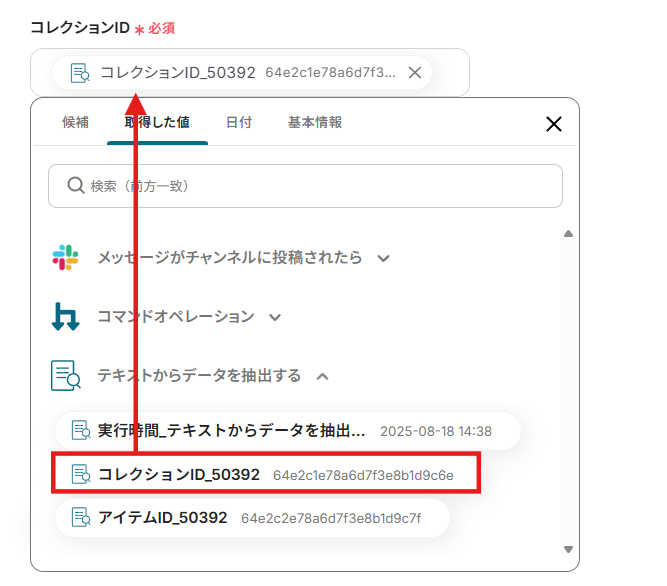Click the Slack logo icon
Screen dimensions: 667x586
click(66, 257)
